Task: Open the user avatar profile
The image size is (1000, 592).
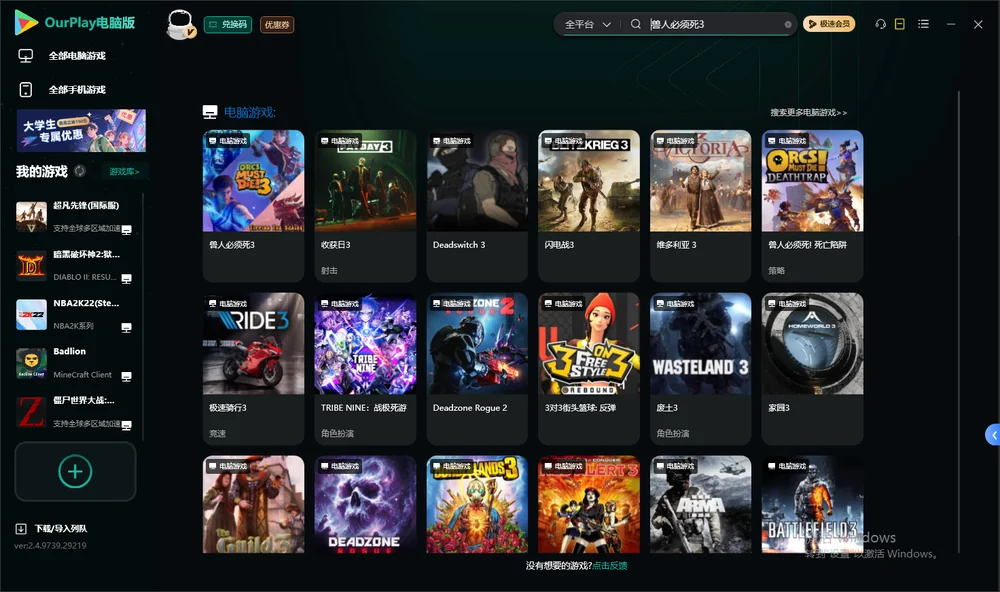Action: point(180,24)
